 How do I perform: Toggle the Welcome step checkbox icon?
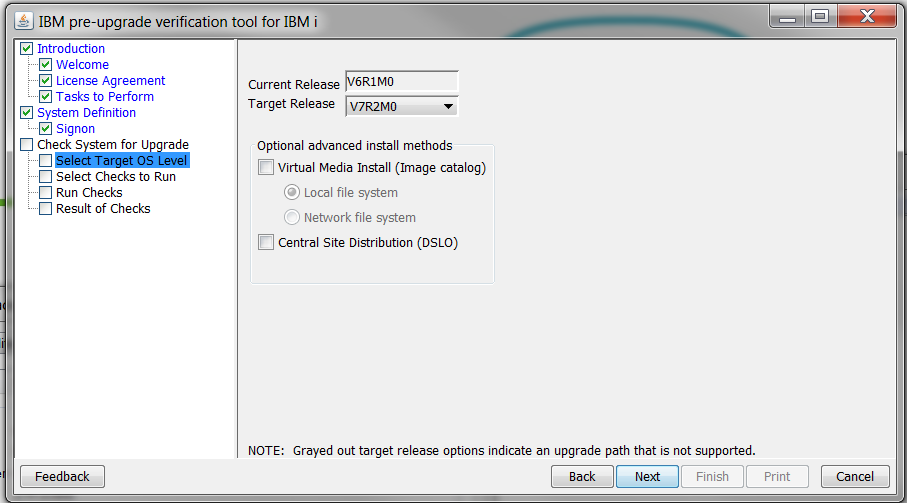tap(46, 64)
